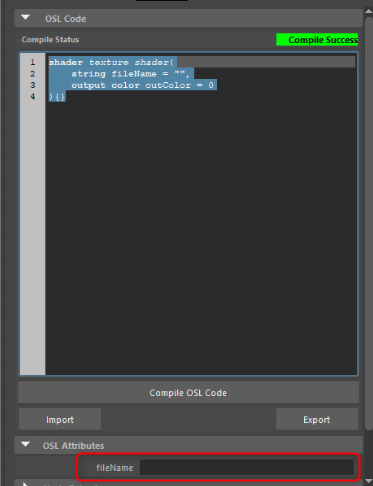Click the vertical scrollbar of the attribute panel
This screenshot has height=486, width=373.
pyautogui.click(x=368, y=223)
